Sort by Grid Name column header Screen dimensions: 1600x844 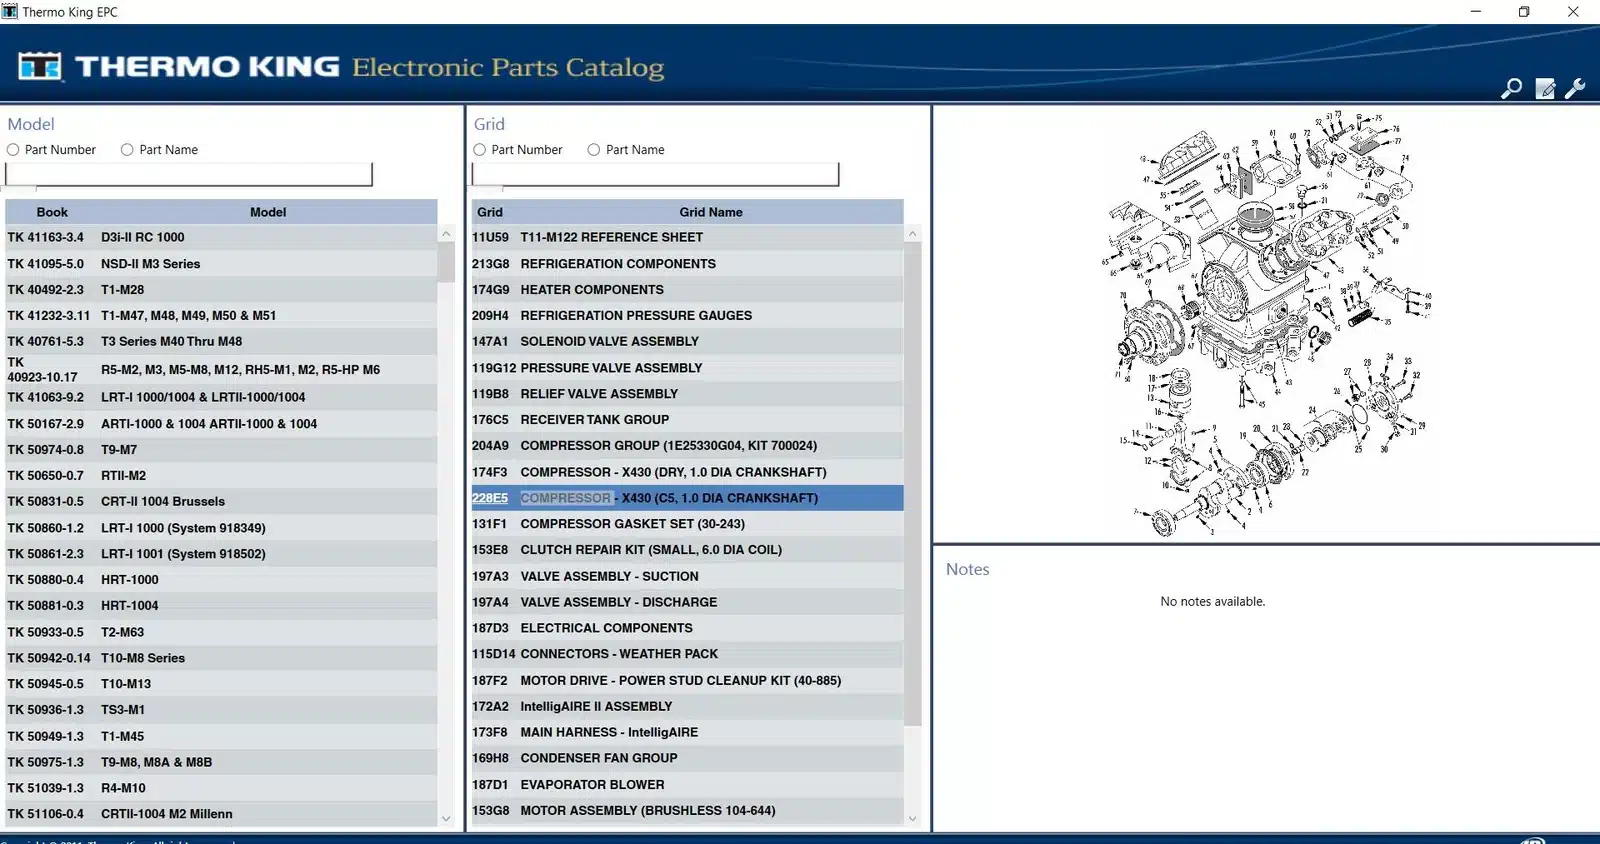click(710, 212)
